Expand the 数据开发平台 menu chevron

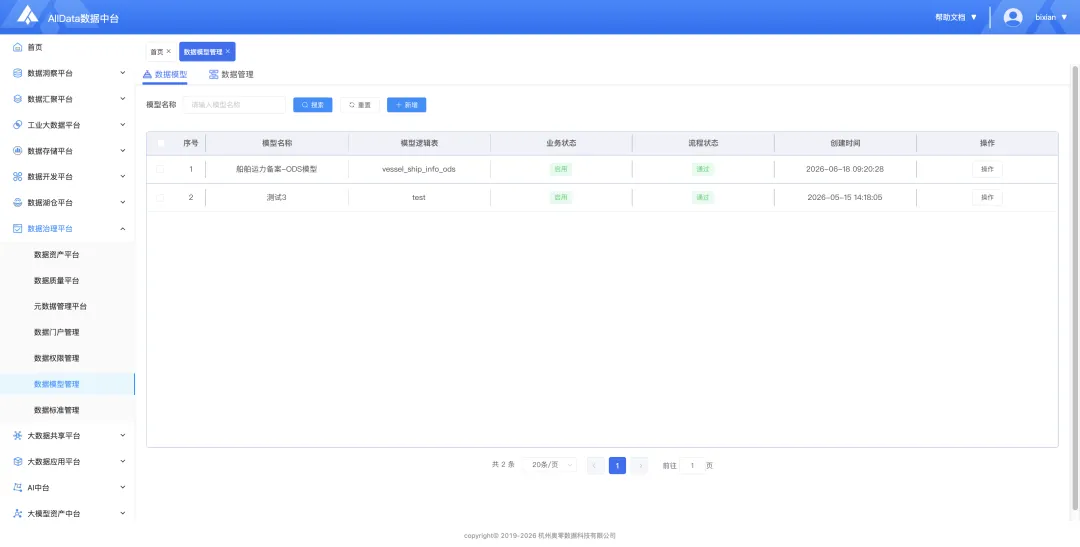[123, 176]
